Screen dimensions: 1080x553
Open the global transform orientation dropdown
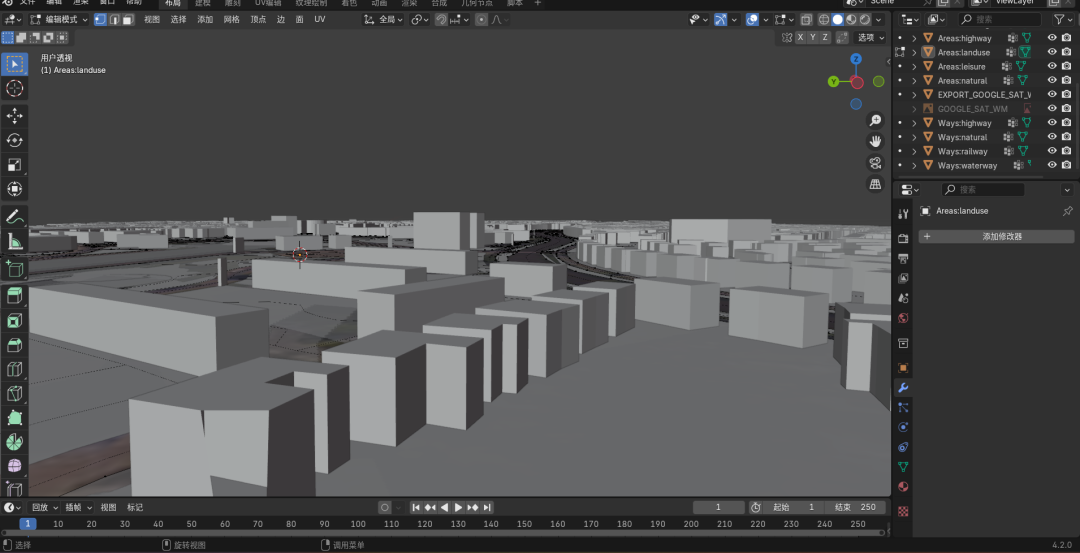coord(384,19)
